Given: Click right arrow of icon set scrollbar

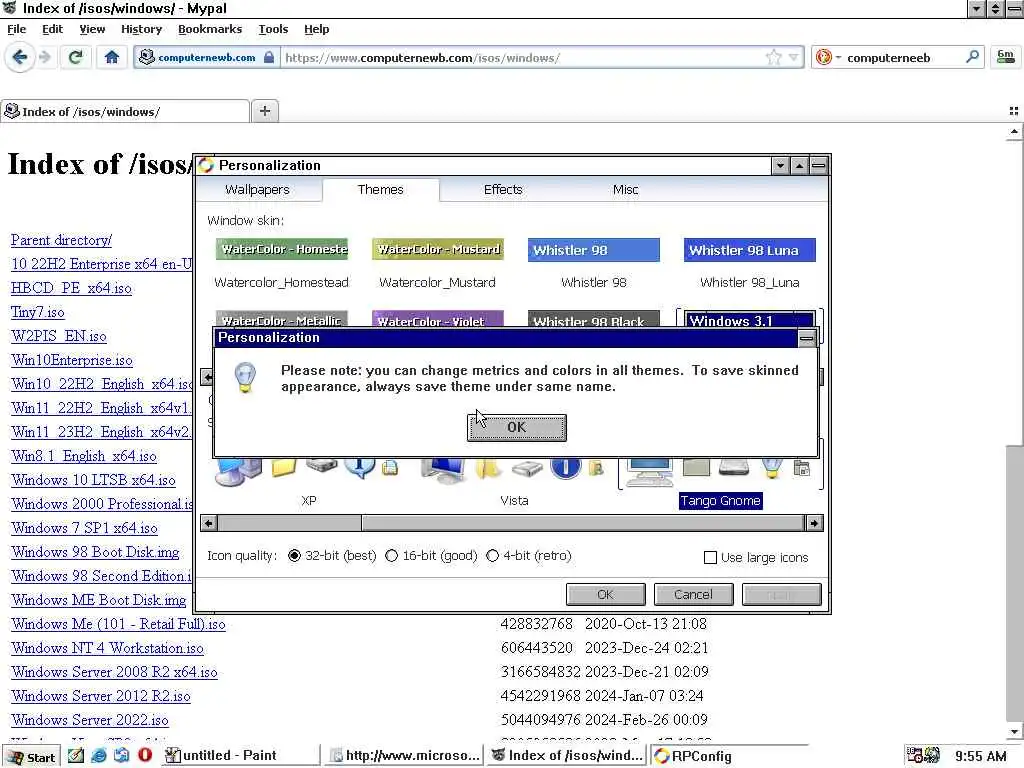Looking at the screenshot, I should (814, 523).
